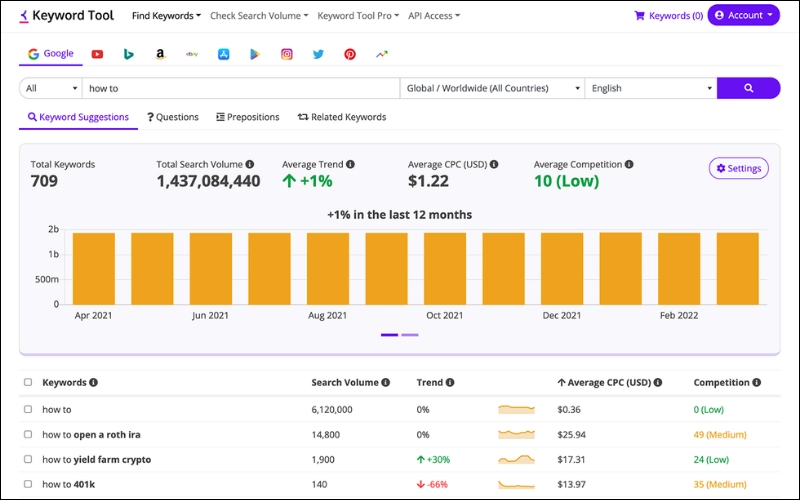Click the +30% trend value

coord(433,460)
